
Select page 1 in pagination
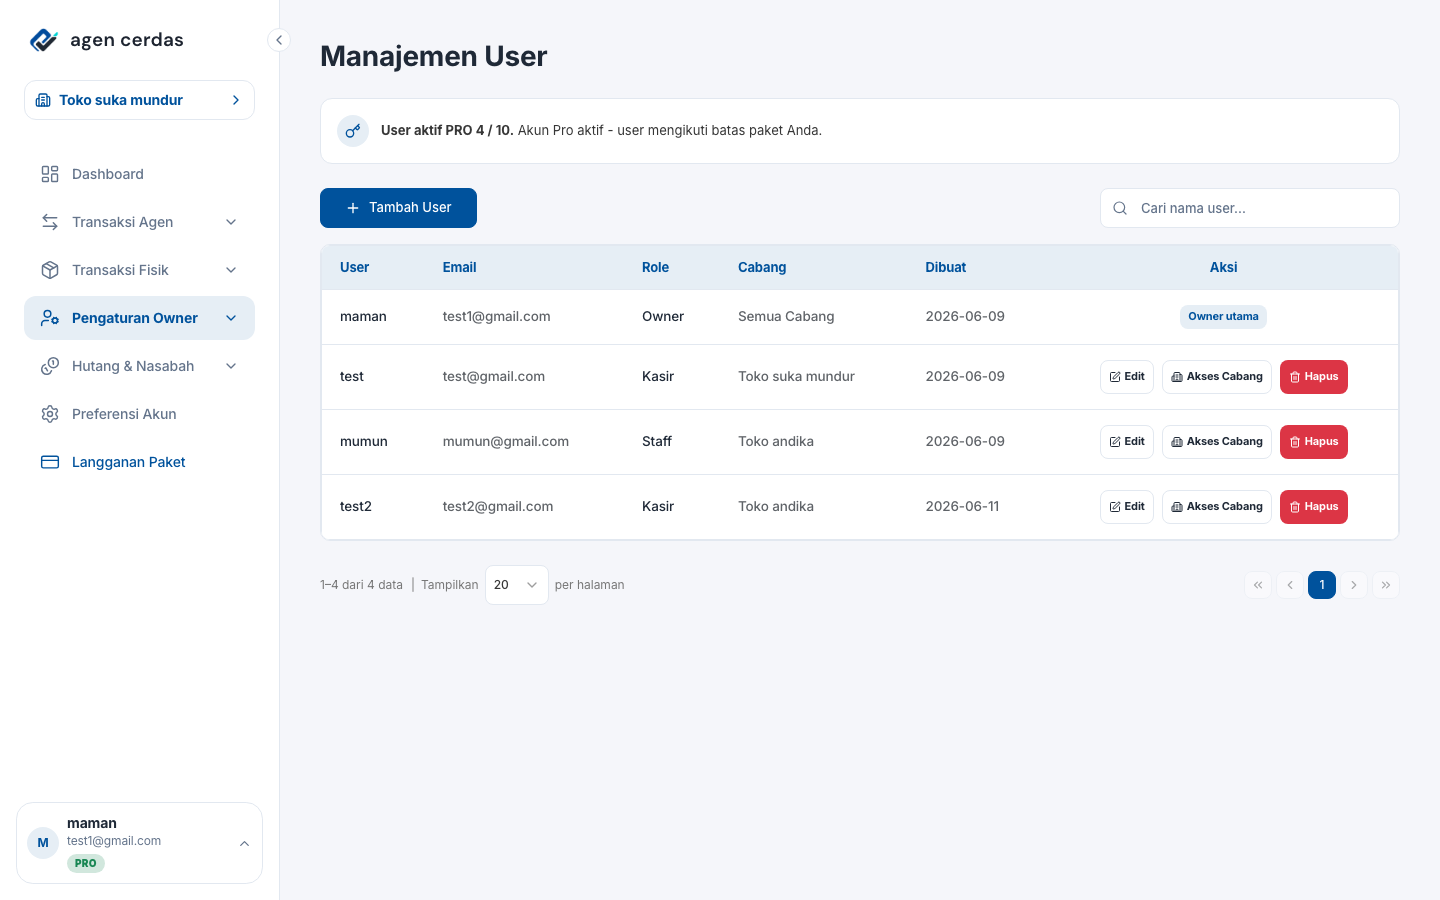pos(1322,585)
